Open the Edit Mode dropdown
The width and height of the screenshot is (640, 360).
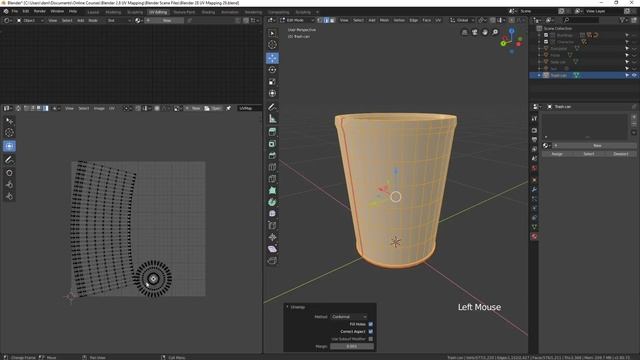click(x=297, y=20)
